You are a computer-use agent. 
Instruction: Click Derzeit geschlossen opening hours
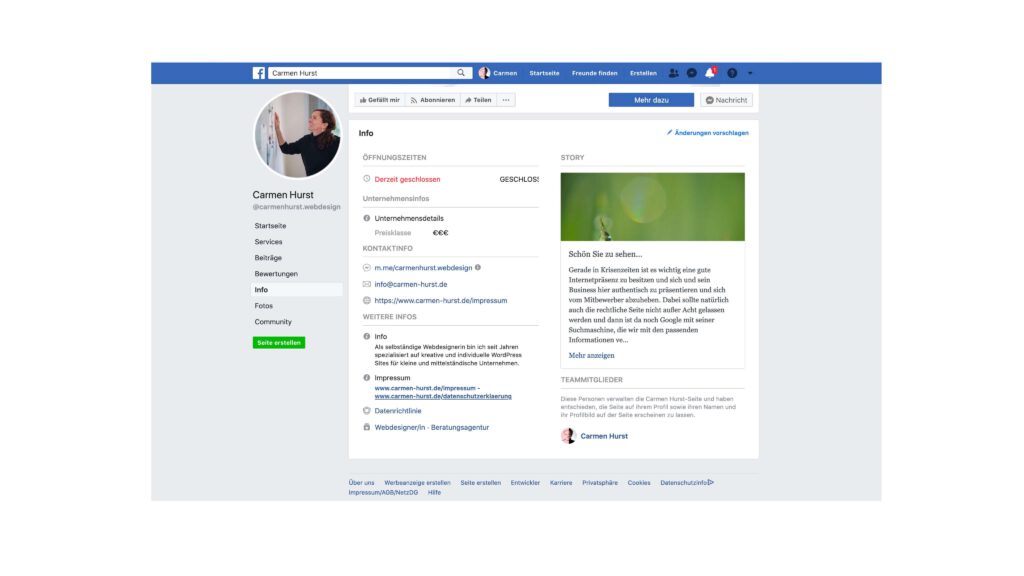pyautogui.click(x=407, y=179)
